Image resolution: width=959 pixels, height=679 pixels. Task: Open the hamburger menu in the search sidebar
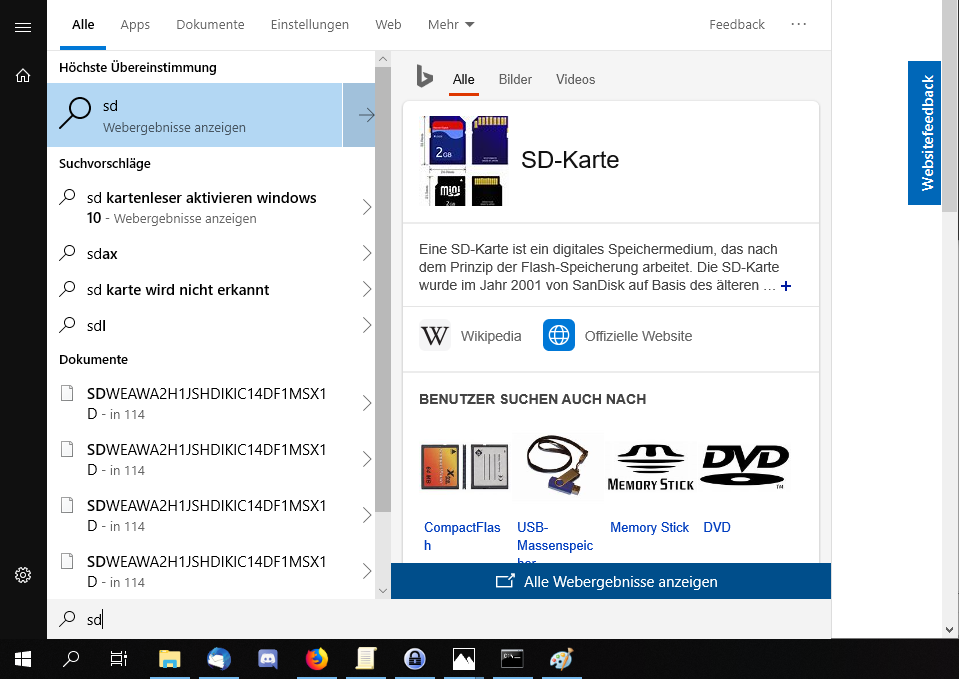23,28
